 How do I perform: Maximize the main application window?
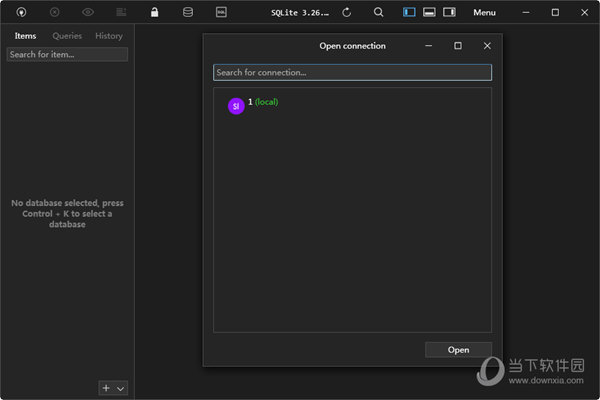click(555, 12)
